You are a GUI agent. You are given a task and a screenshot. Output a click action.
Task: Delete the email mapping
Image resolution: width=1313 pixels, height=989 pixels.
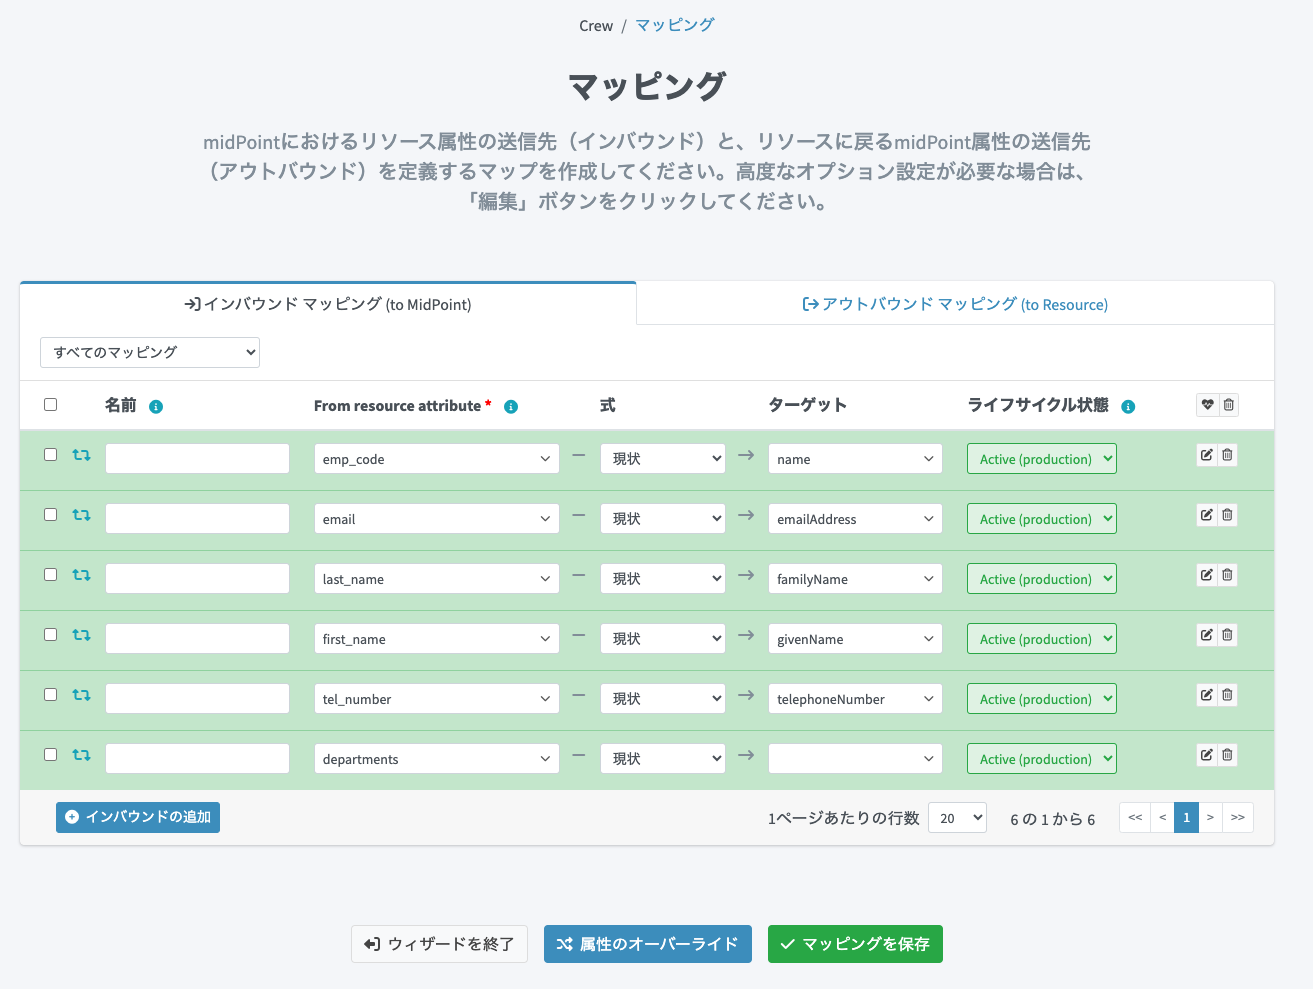1227,515
